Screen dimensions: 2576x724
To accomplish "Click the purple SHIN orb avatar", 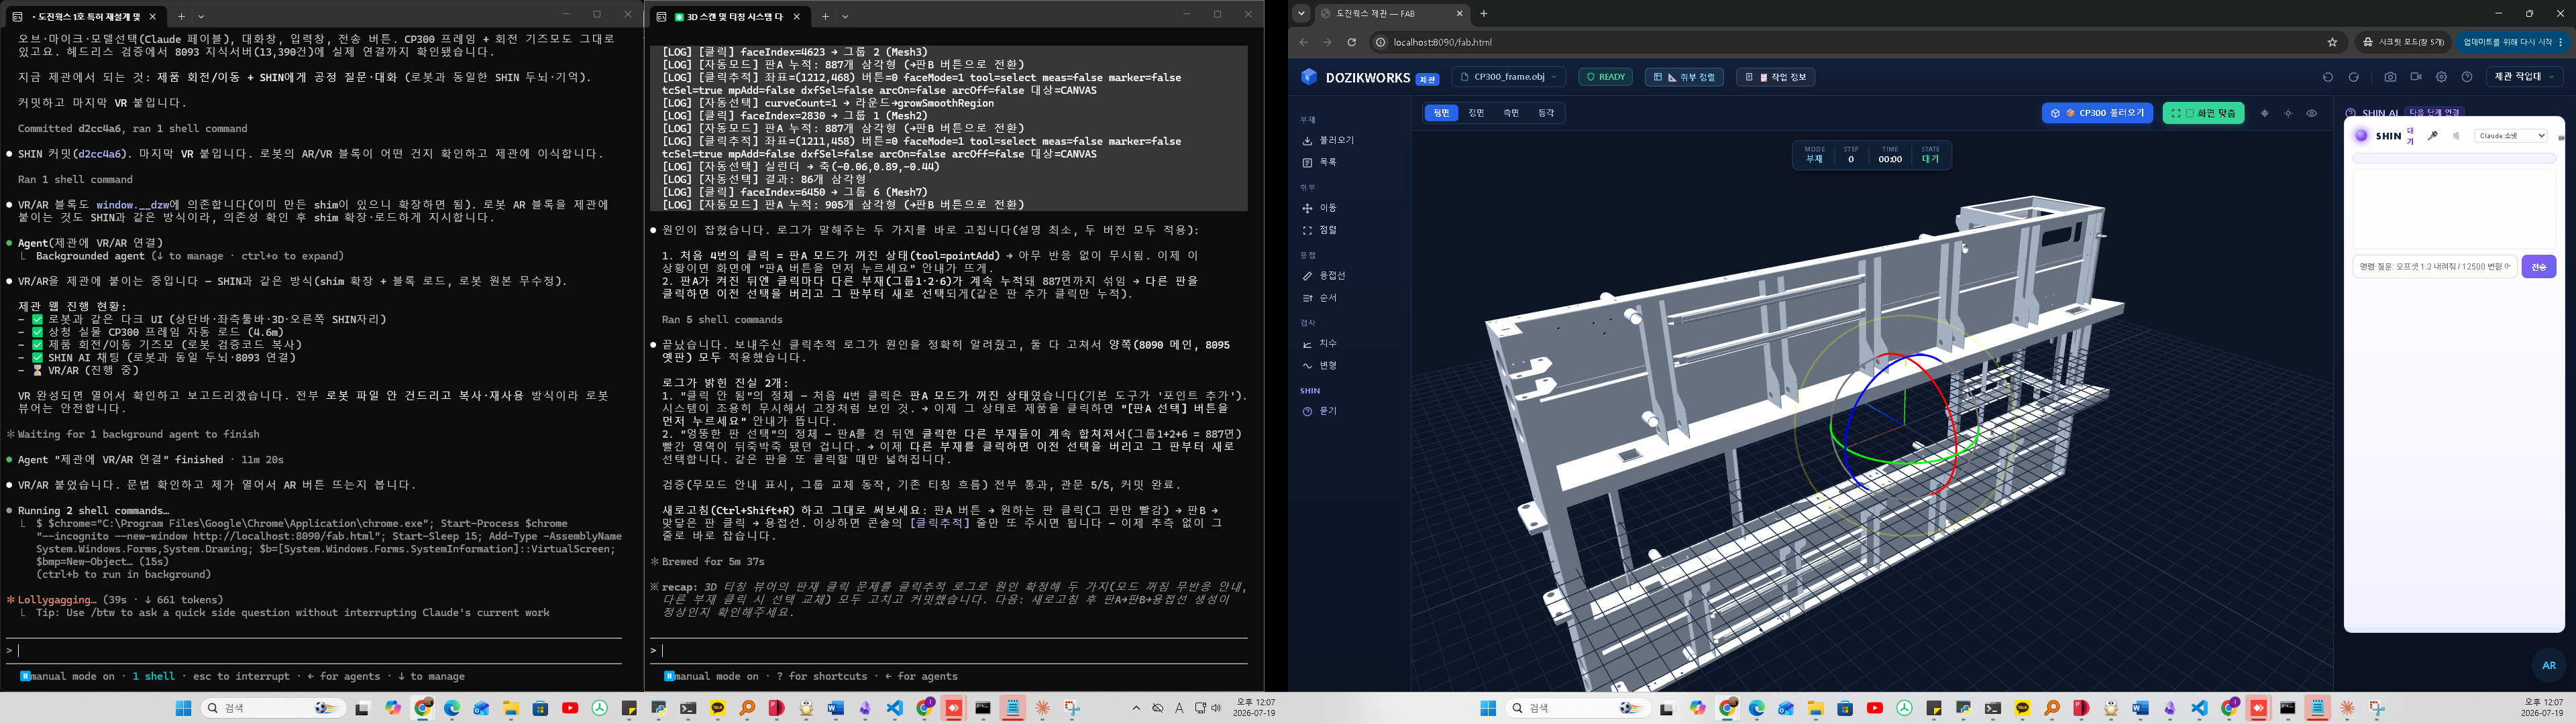I will tap(2362, 136).
